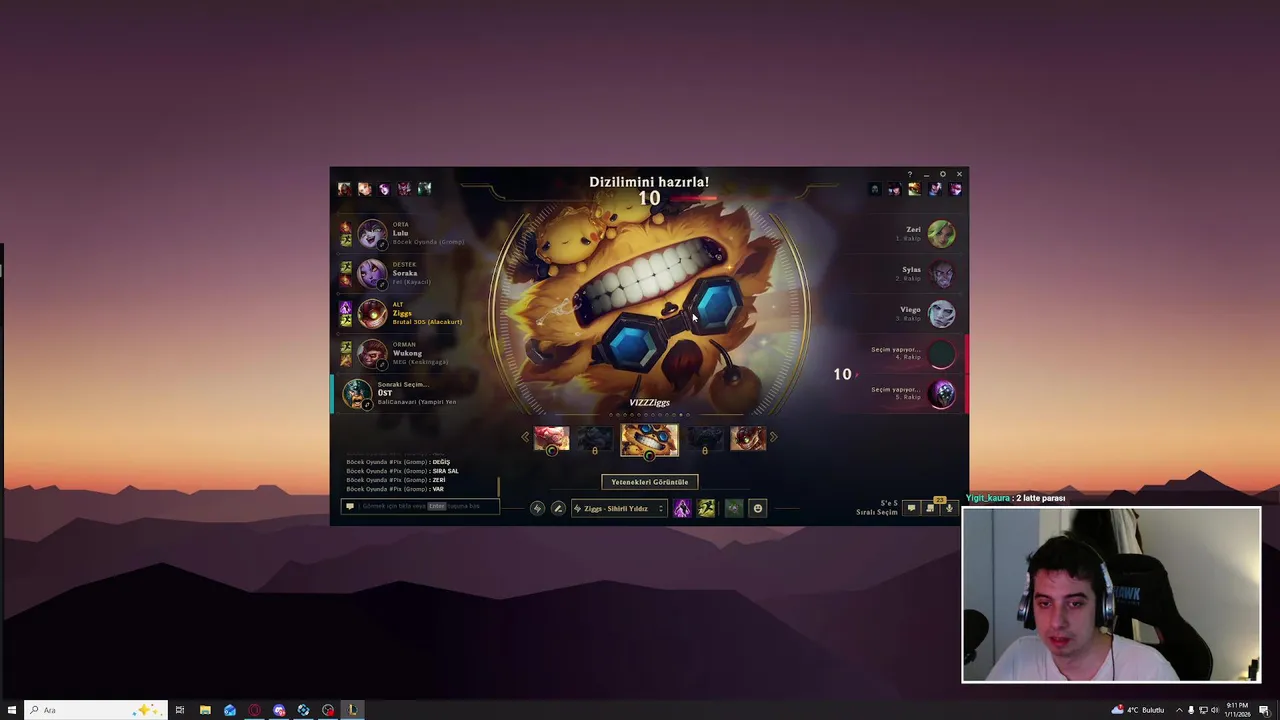Click the 'VIZZZiggs' skin name label

649,403
